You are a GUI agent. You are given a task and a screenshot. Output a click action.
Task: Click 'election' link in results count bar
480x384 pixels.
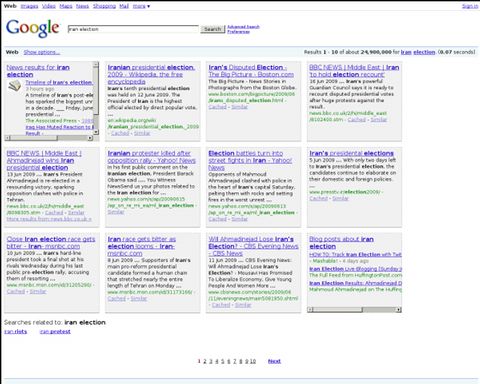click(424, 52)
